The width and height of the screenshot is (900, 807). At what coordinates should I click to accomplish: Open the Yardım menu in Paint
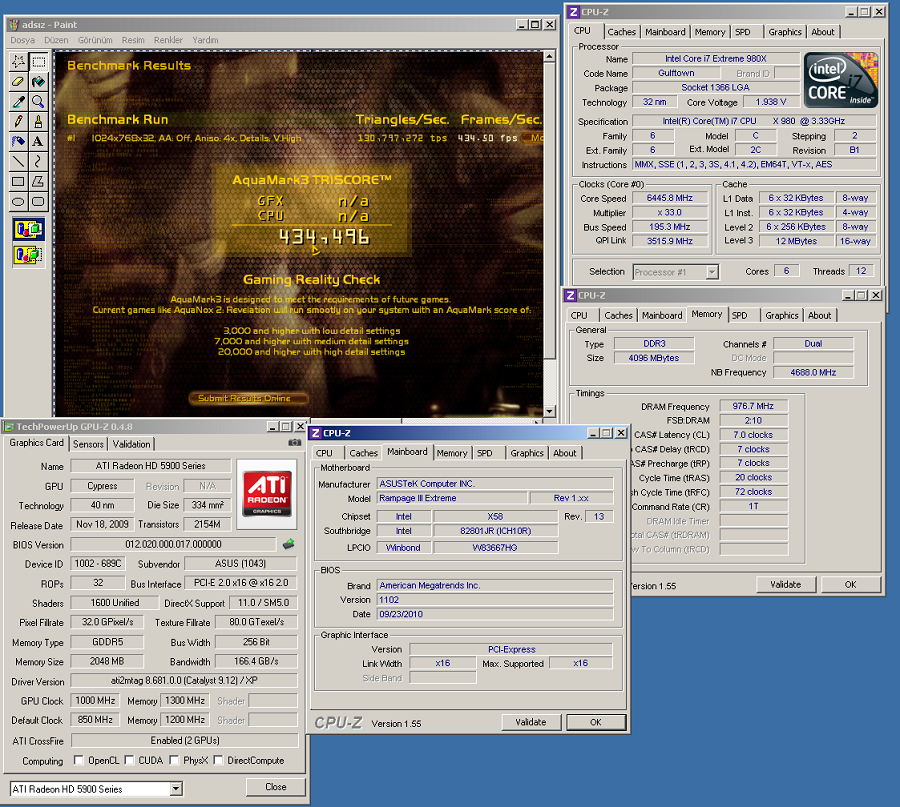pos(205,40)
